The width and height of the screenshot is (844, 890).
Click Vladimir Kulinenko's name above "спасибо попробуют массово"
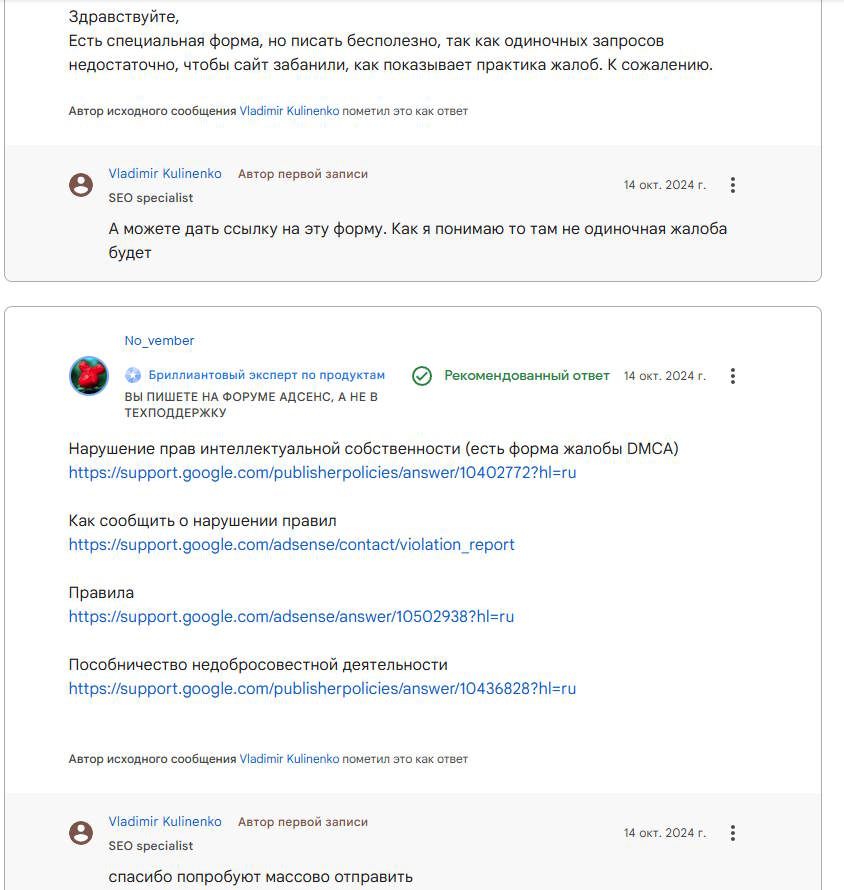coord(165,822)
